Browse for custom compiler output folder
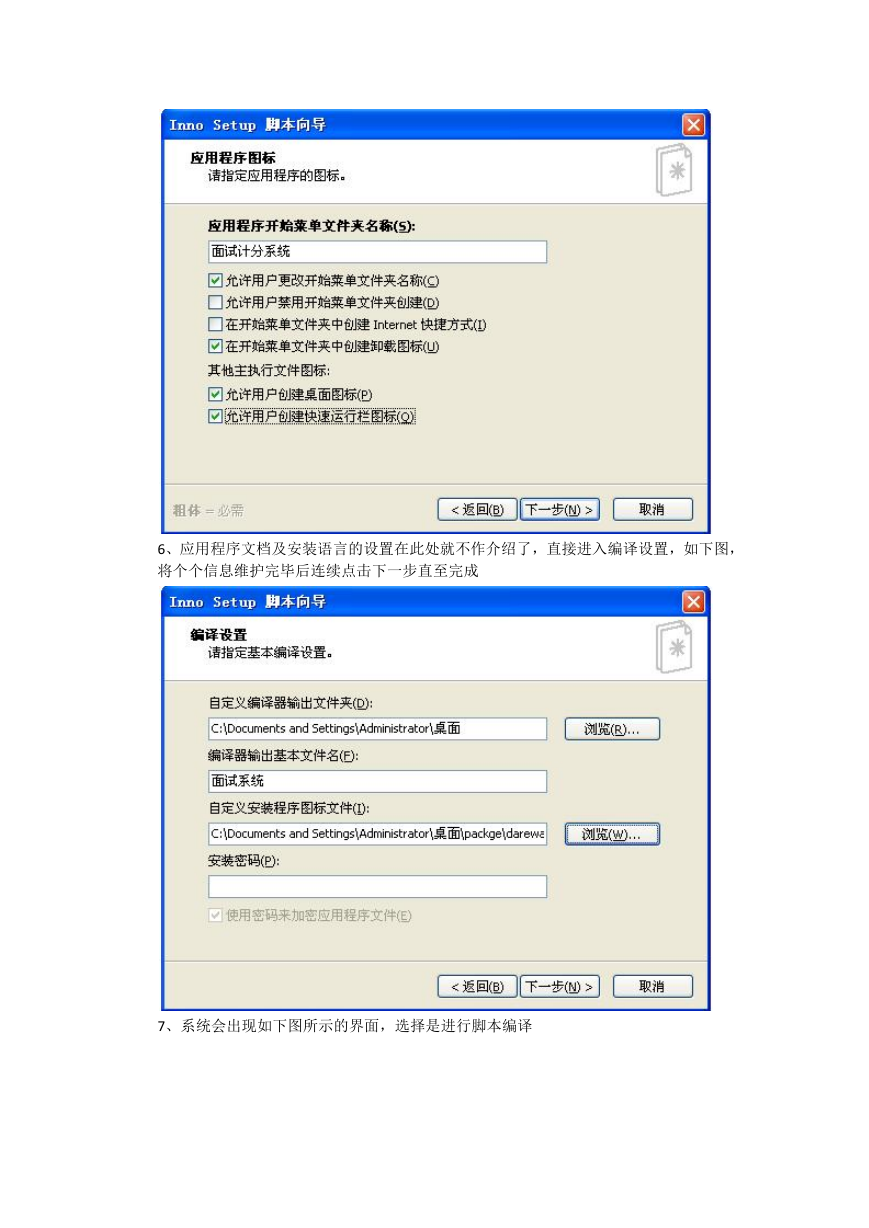The image size is (869, 1228). point(612,729)
